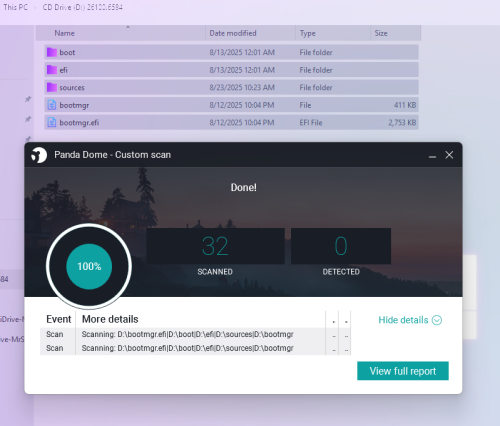Select the bootmgr file icon
Image resolution: width=500 pixels, height=426 pixels.
point(52,105)
